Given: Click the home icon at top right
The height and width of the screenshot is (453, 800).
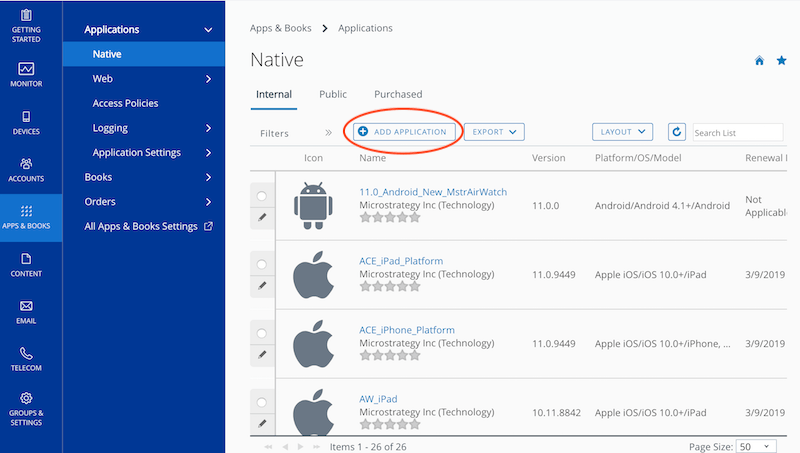Looking at the screenshot, I should click(759, 61).
